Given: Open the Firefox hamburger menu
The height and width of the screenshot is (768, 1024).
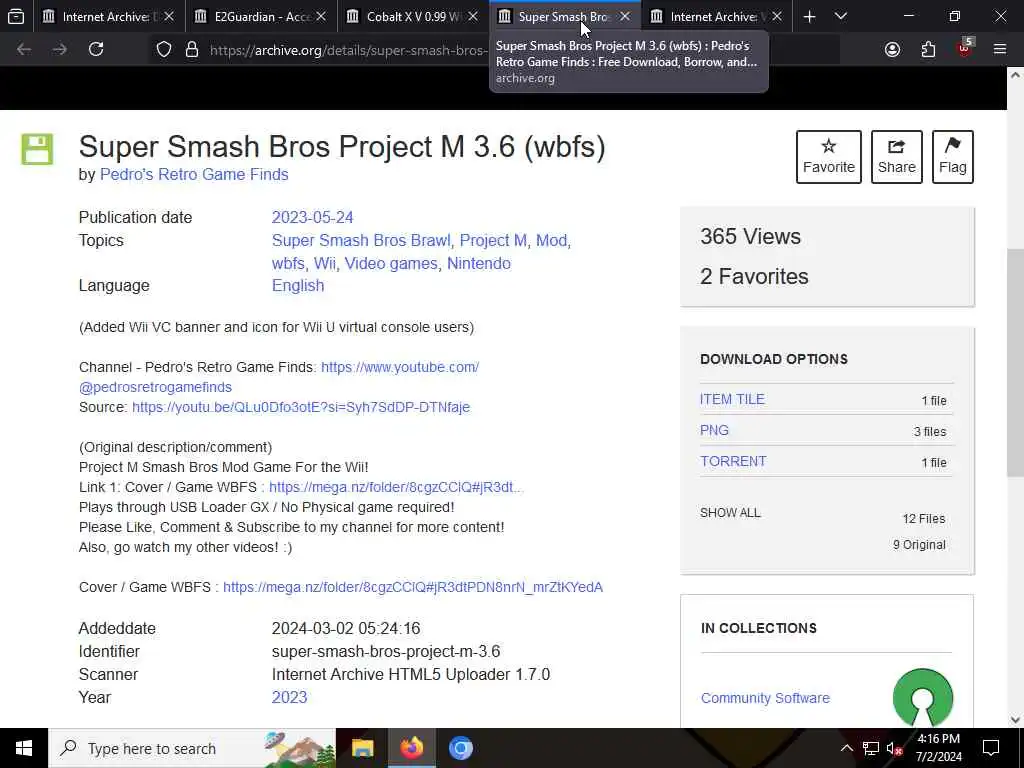Looking at the screenshot, I should pyautogui.click(x=1000, y=50).
